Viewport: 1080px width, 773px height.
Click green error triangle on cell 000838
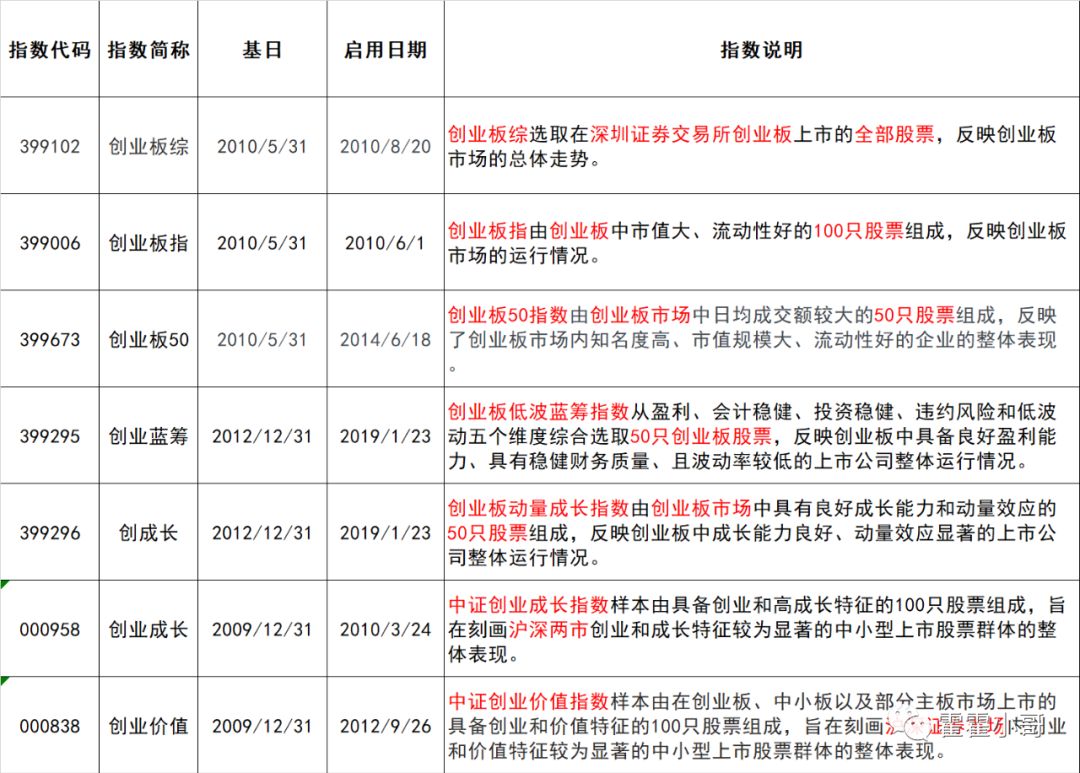coord(4,682)
